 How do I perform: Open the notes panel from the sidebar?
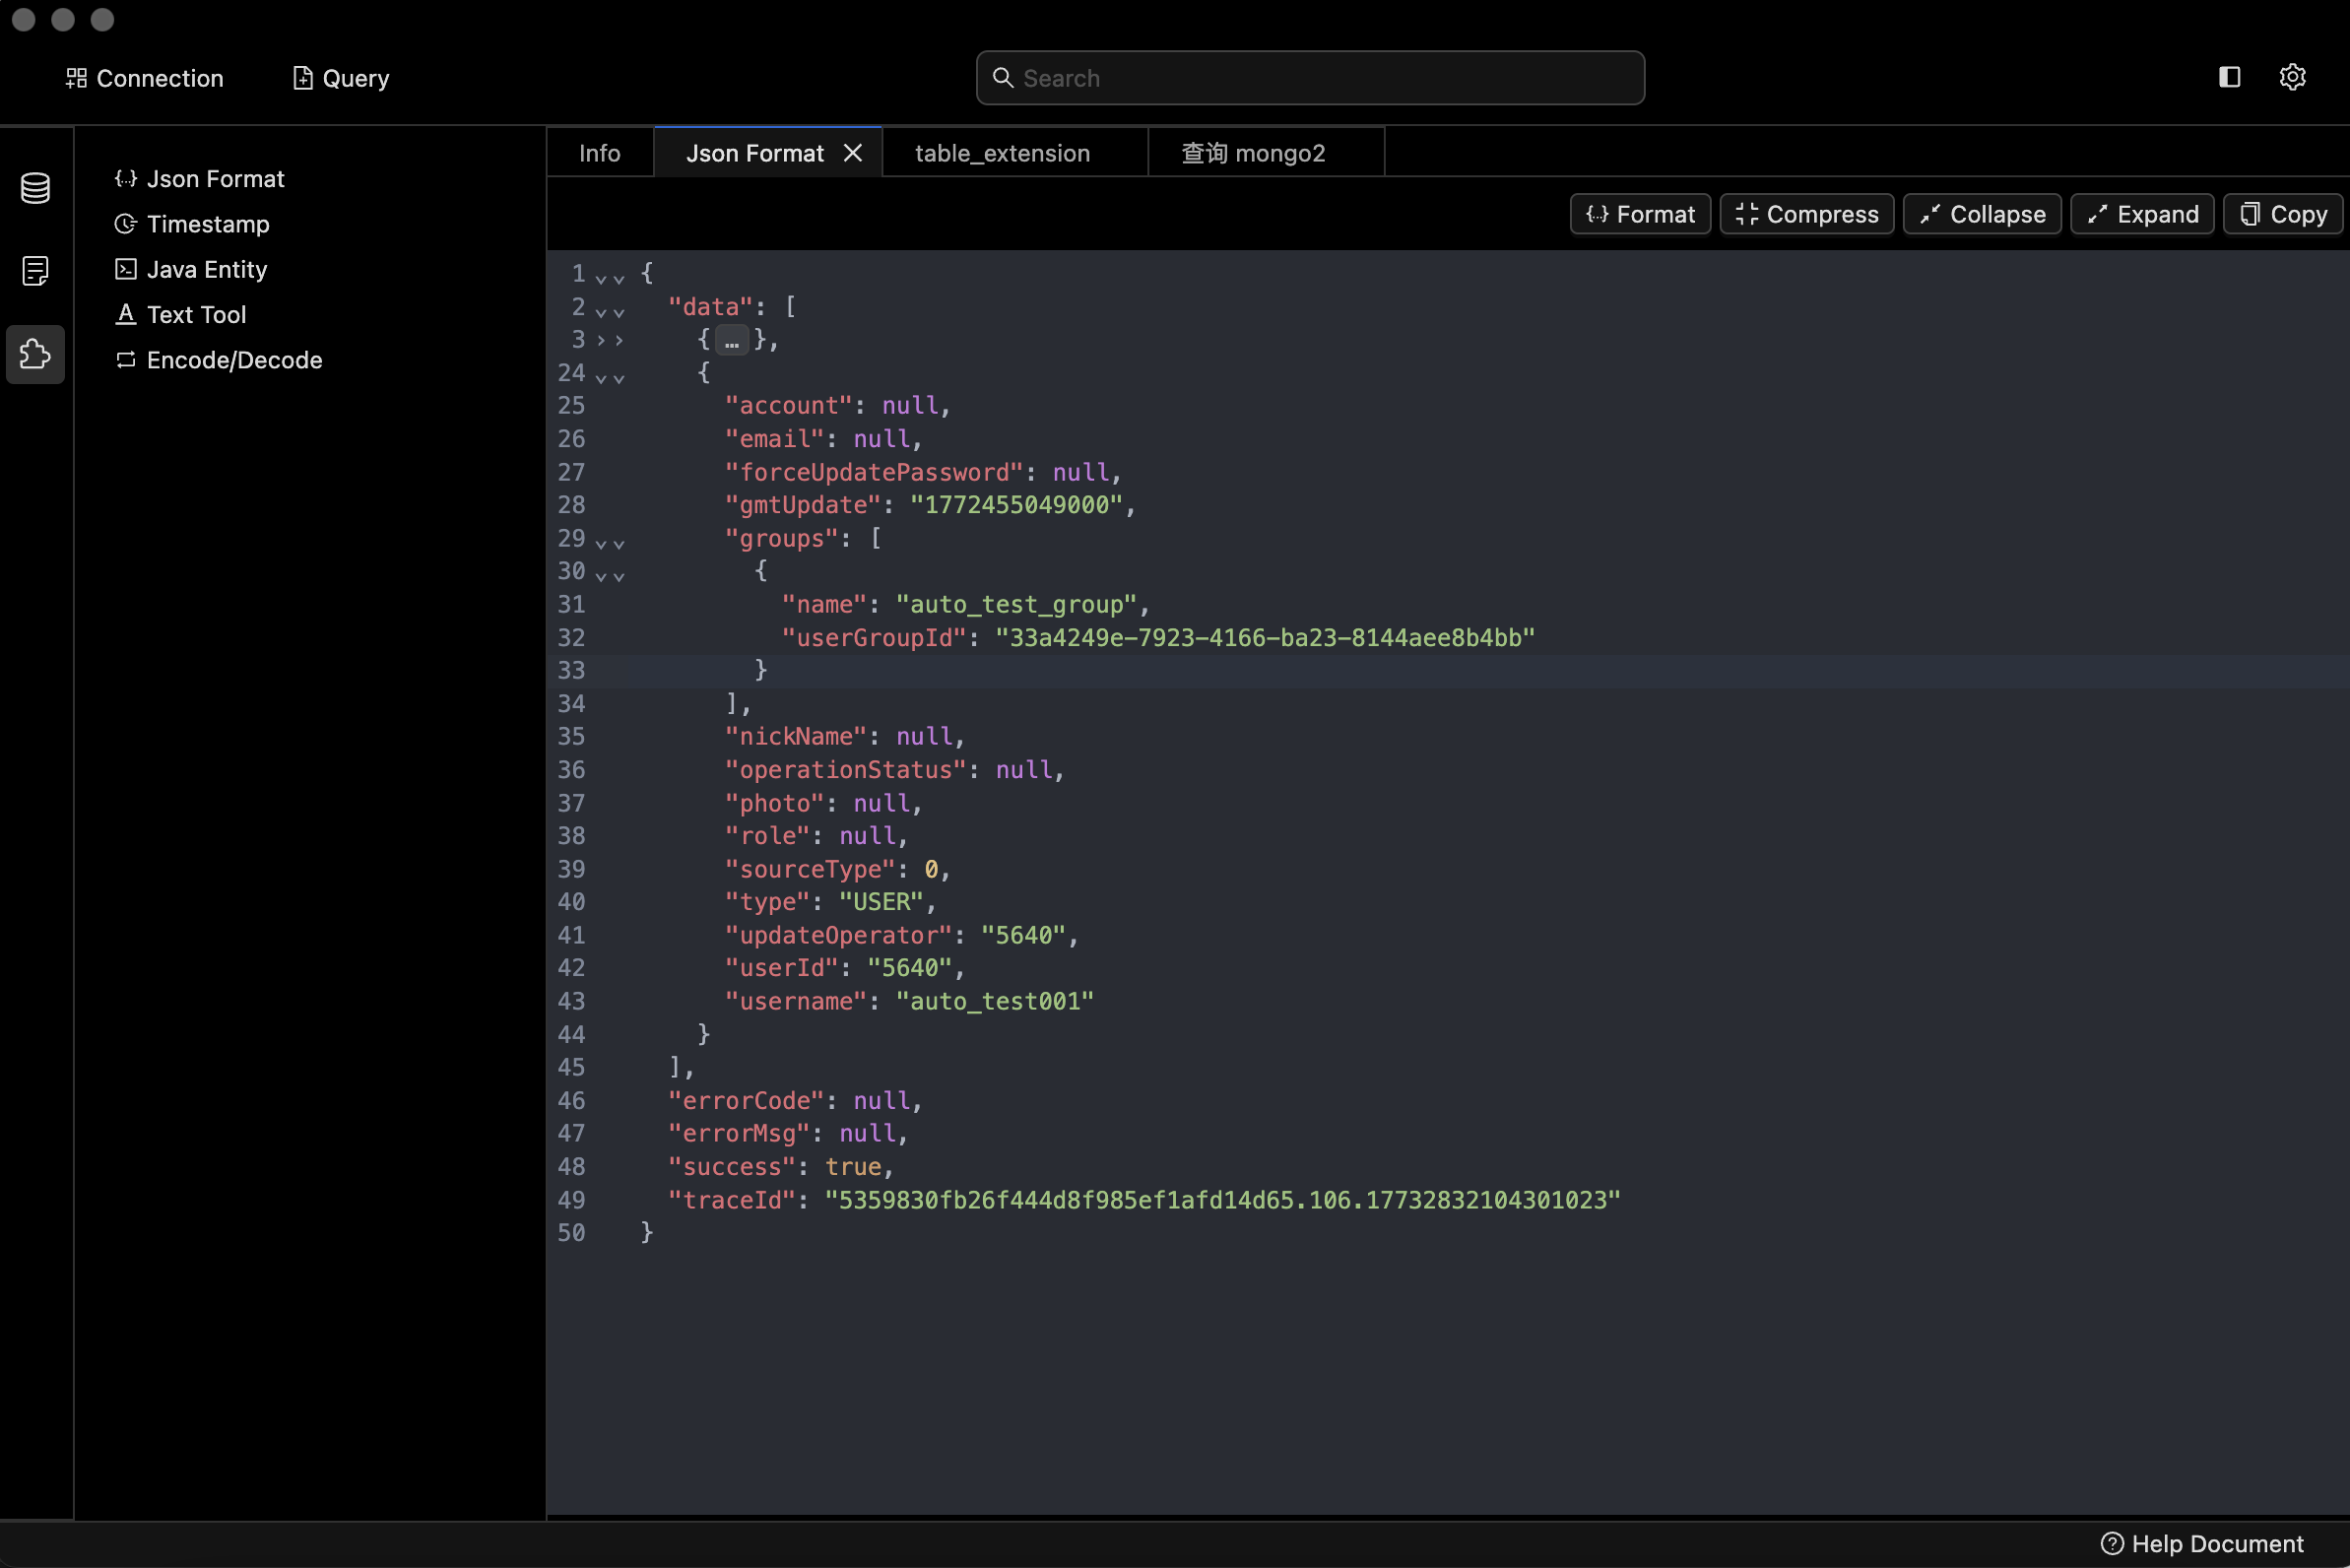point(35,270)
